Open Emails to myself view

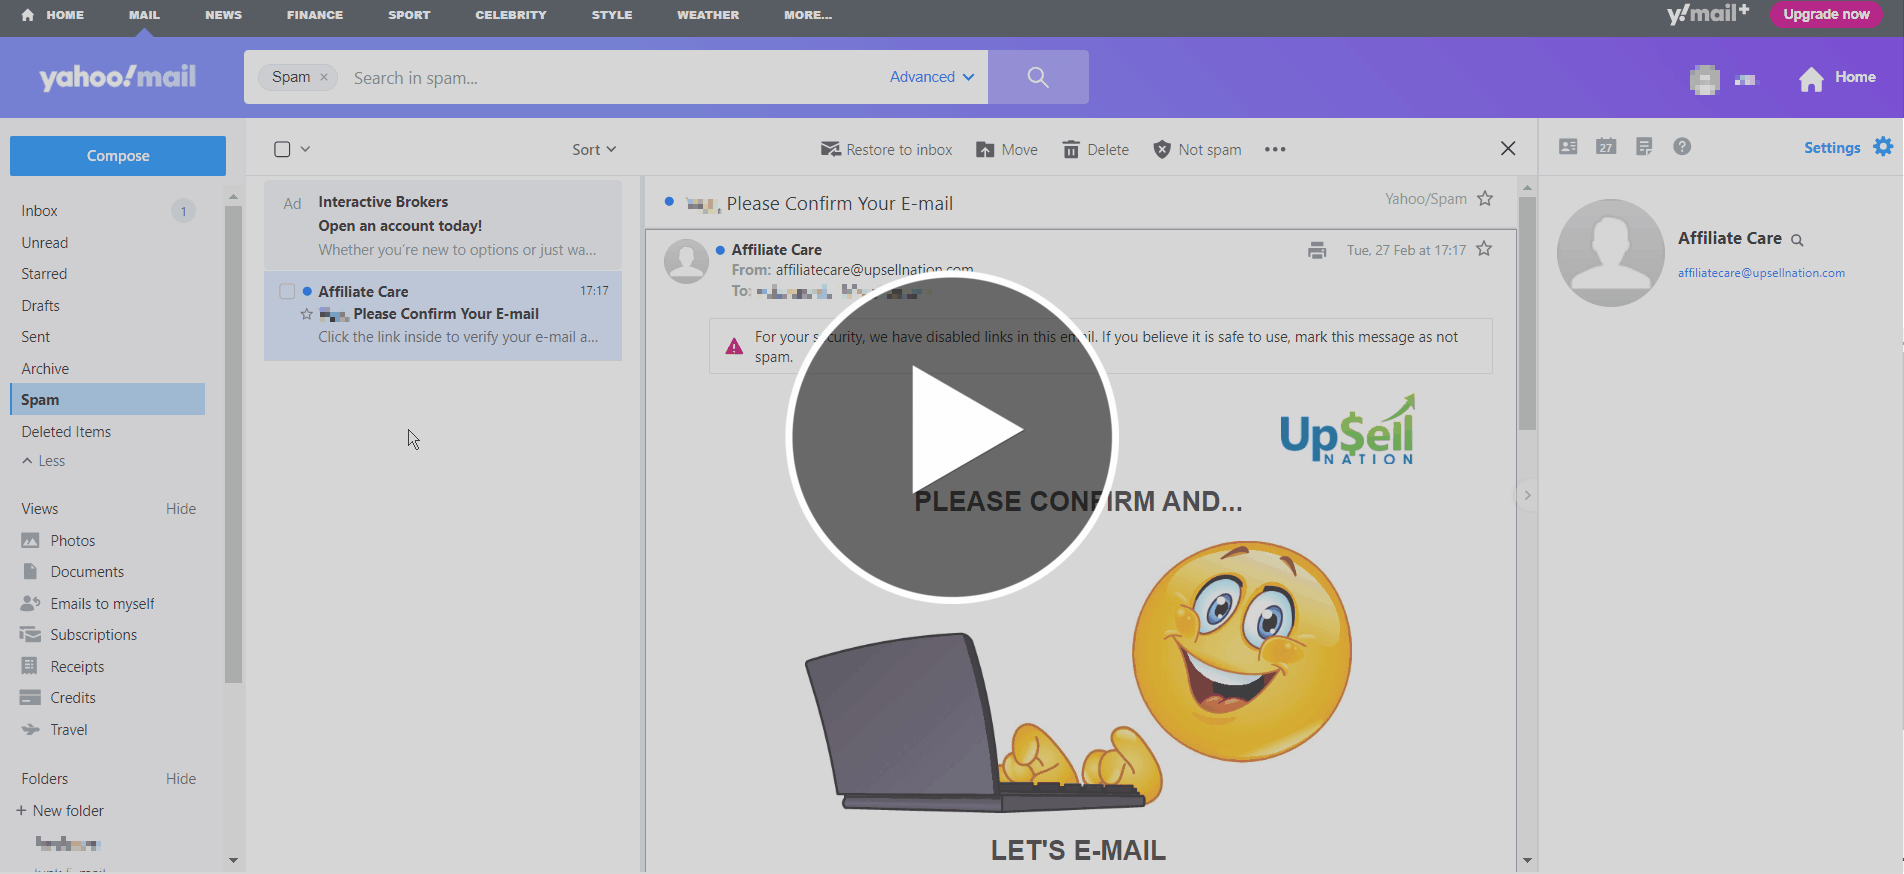88,604
